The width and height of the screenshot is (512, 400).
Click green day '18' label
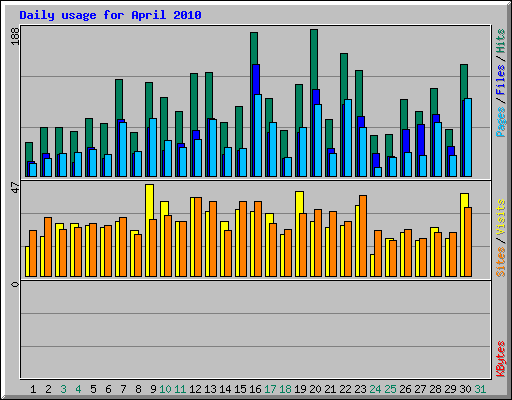point(285,389)
